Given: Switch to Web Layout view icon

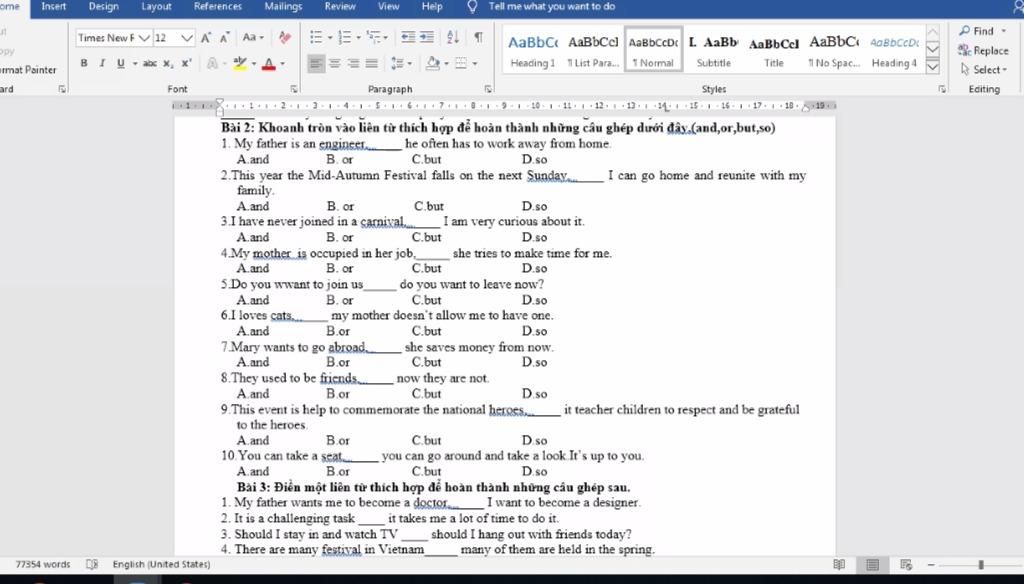Looking at the screenshot, I should (906, 564).
